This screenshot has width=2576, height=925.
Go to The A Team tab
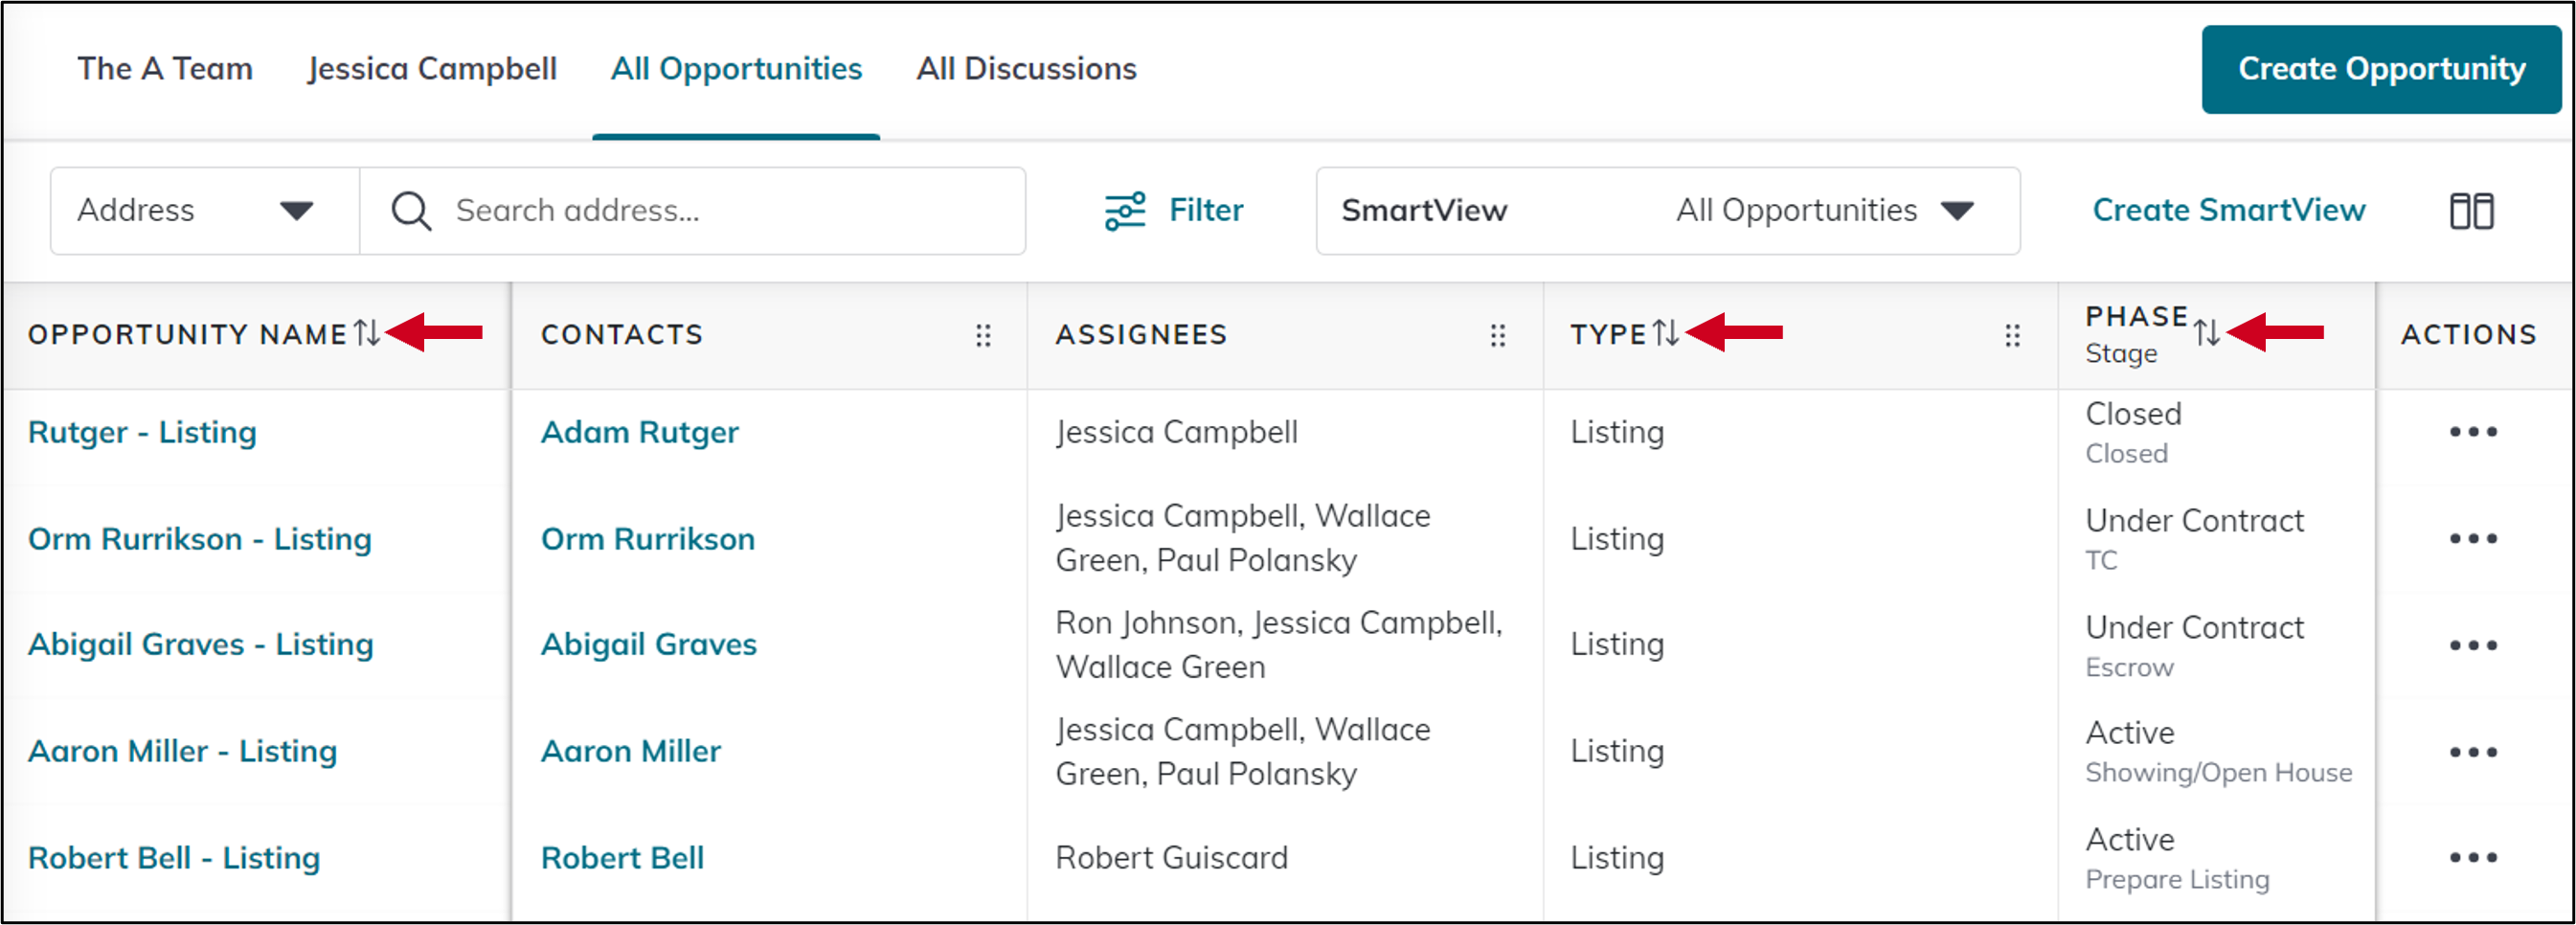[165, 69]
